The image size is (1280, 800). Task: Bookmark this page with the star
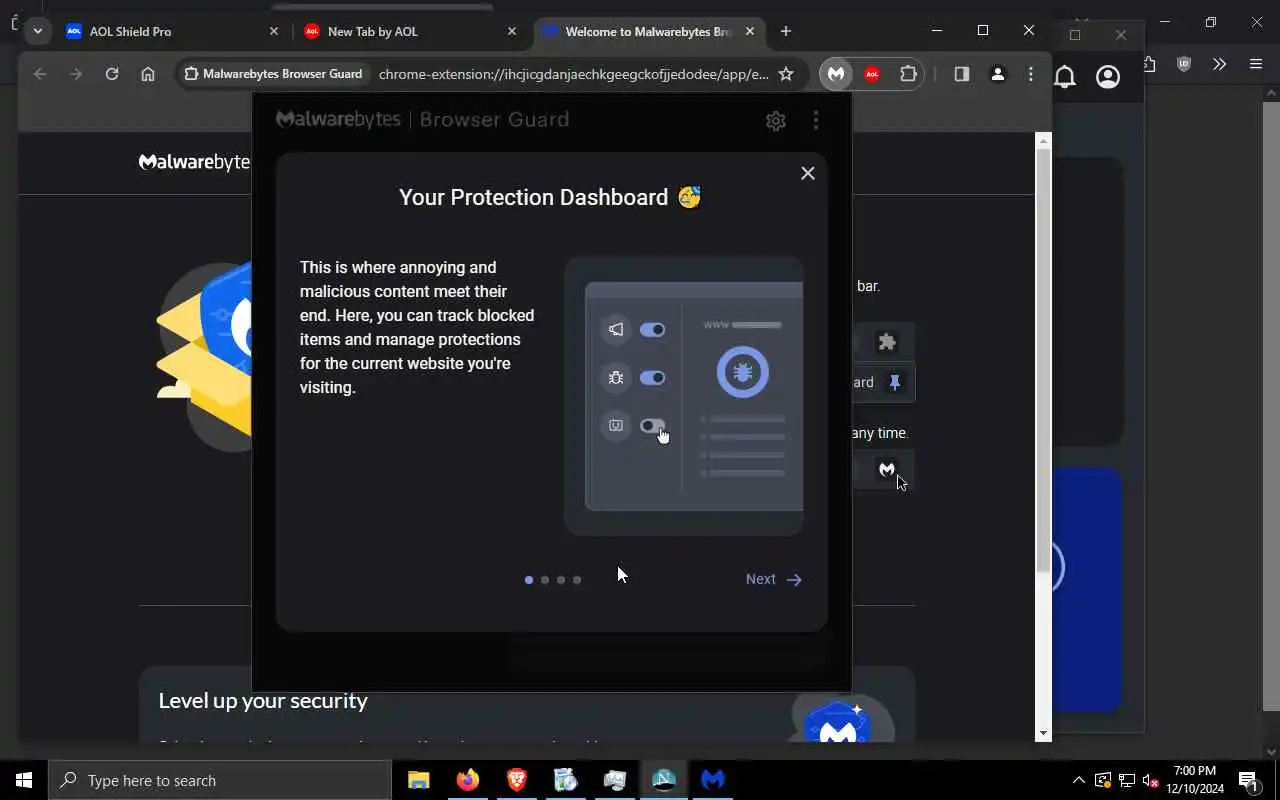tap(786, 74)
